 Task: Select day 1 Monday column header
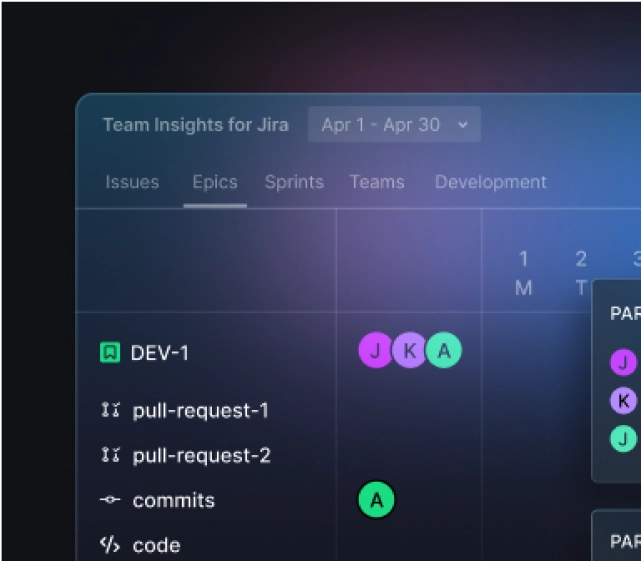[523, 273]
